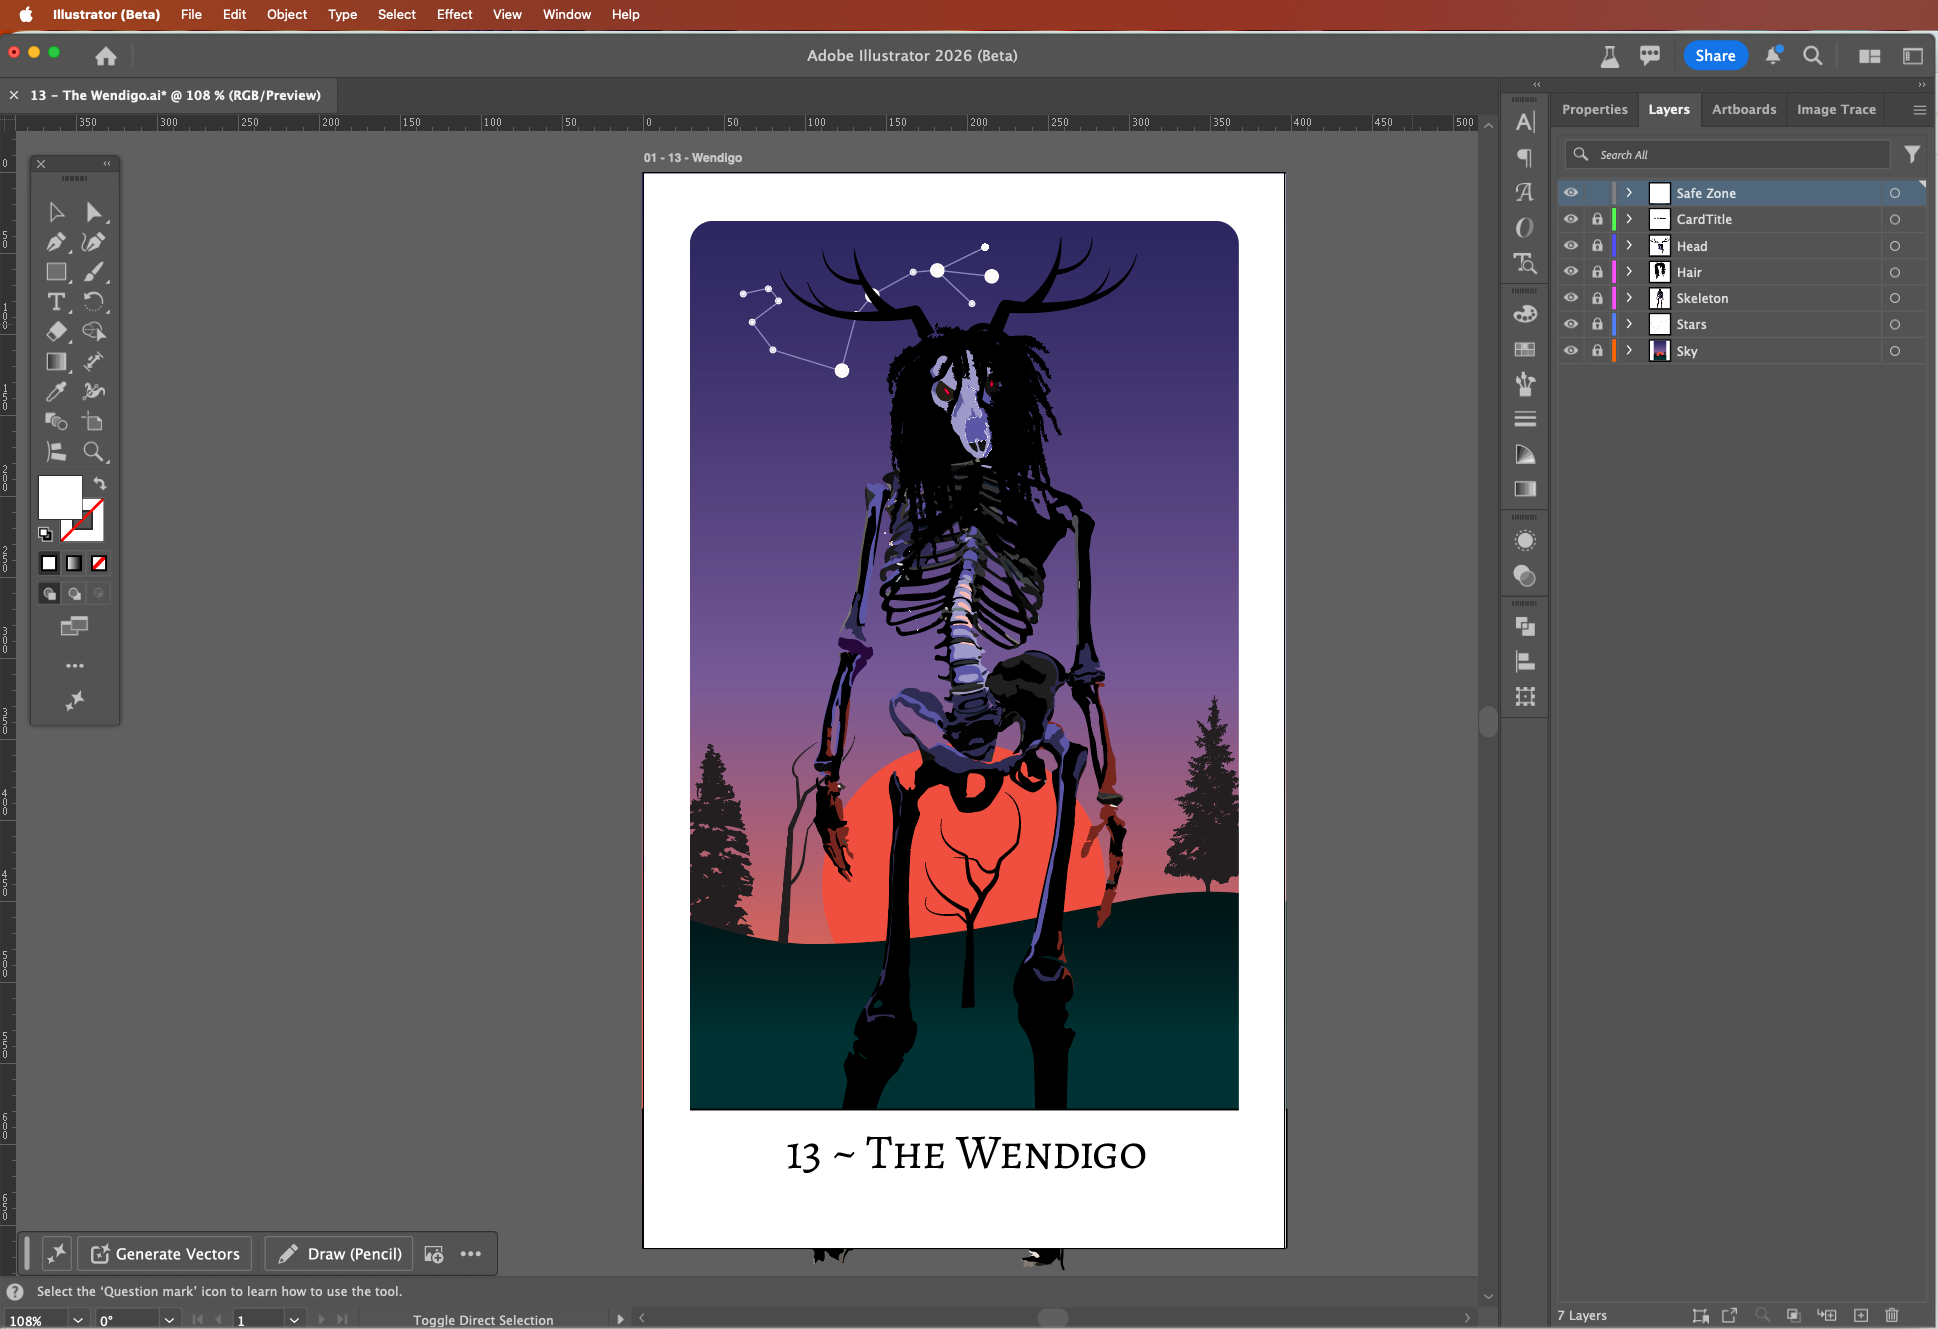
Task: Select the Type tool
Action: coord(56,302)
